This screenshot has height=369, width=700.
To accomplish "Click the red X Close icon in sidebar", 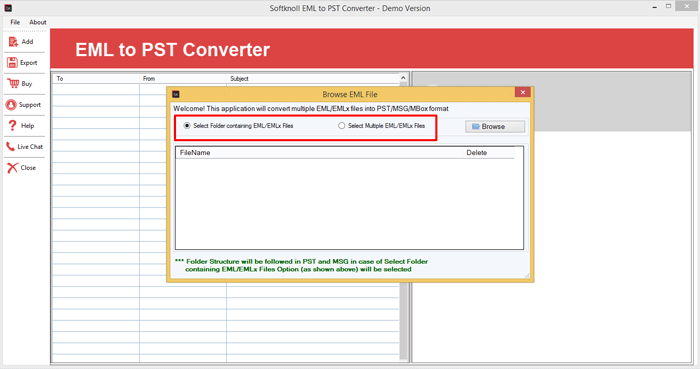I will point(12,168).
